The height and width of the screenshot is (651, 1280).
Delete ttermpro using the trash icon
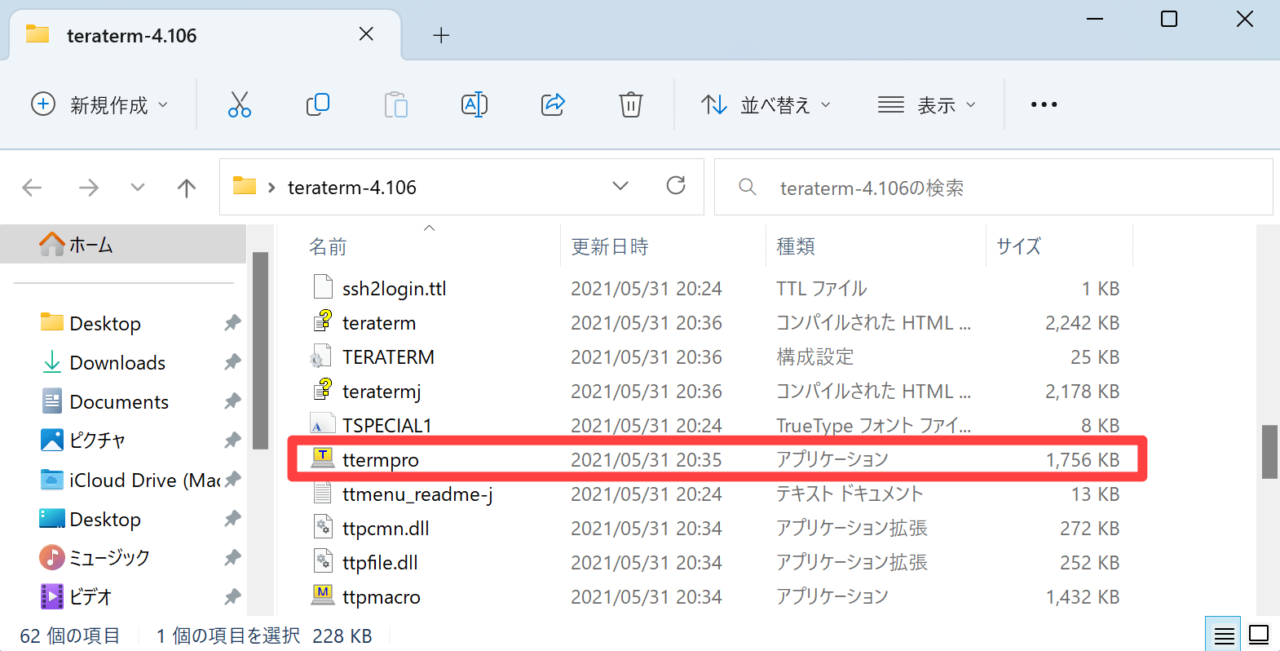[630, 104]
